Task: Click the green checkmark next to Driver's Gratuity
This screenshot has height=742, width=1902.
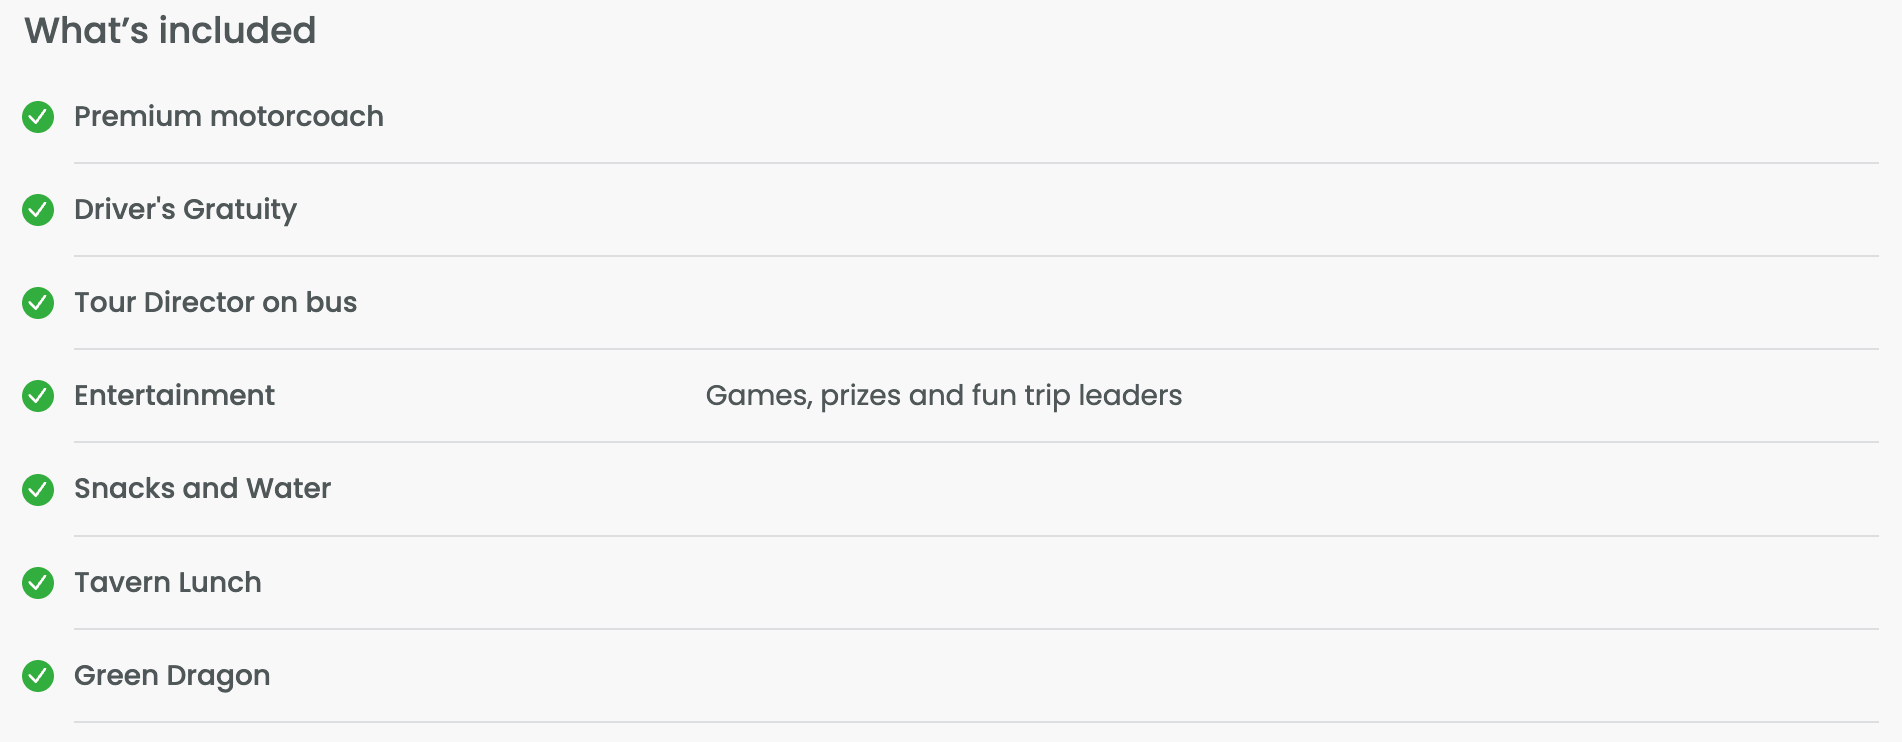Action: [x=38, y=210]
